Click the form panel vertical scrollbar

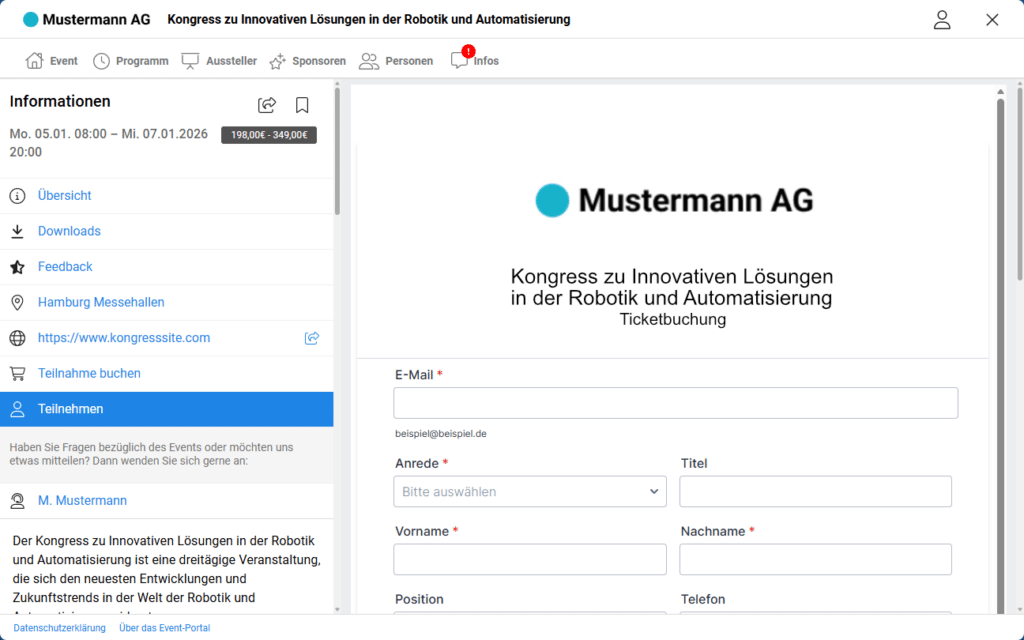[x=1001, y=350]
